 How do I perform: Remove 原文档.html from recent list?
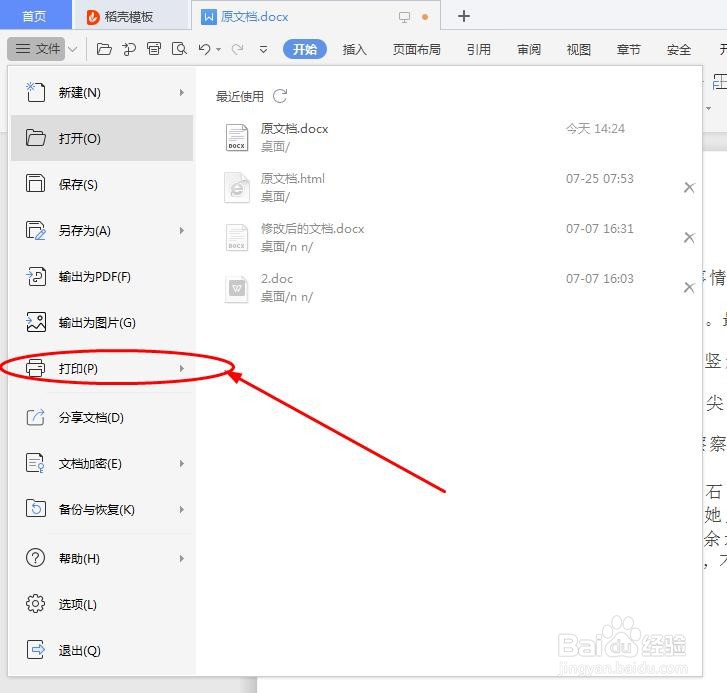point(689,187)
